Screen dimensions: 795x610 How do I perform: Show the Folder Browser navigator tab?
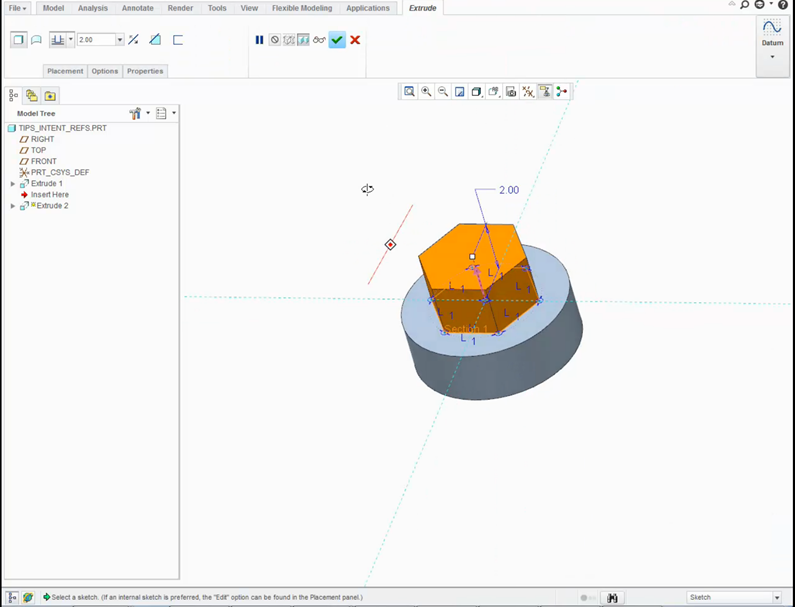click(32, 95)
